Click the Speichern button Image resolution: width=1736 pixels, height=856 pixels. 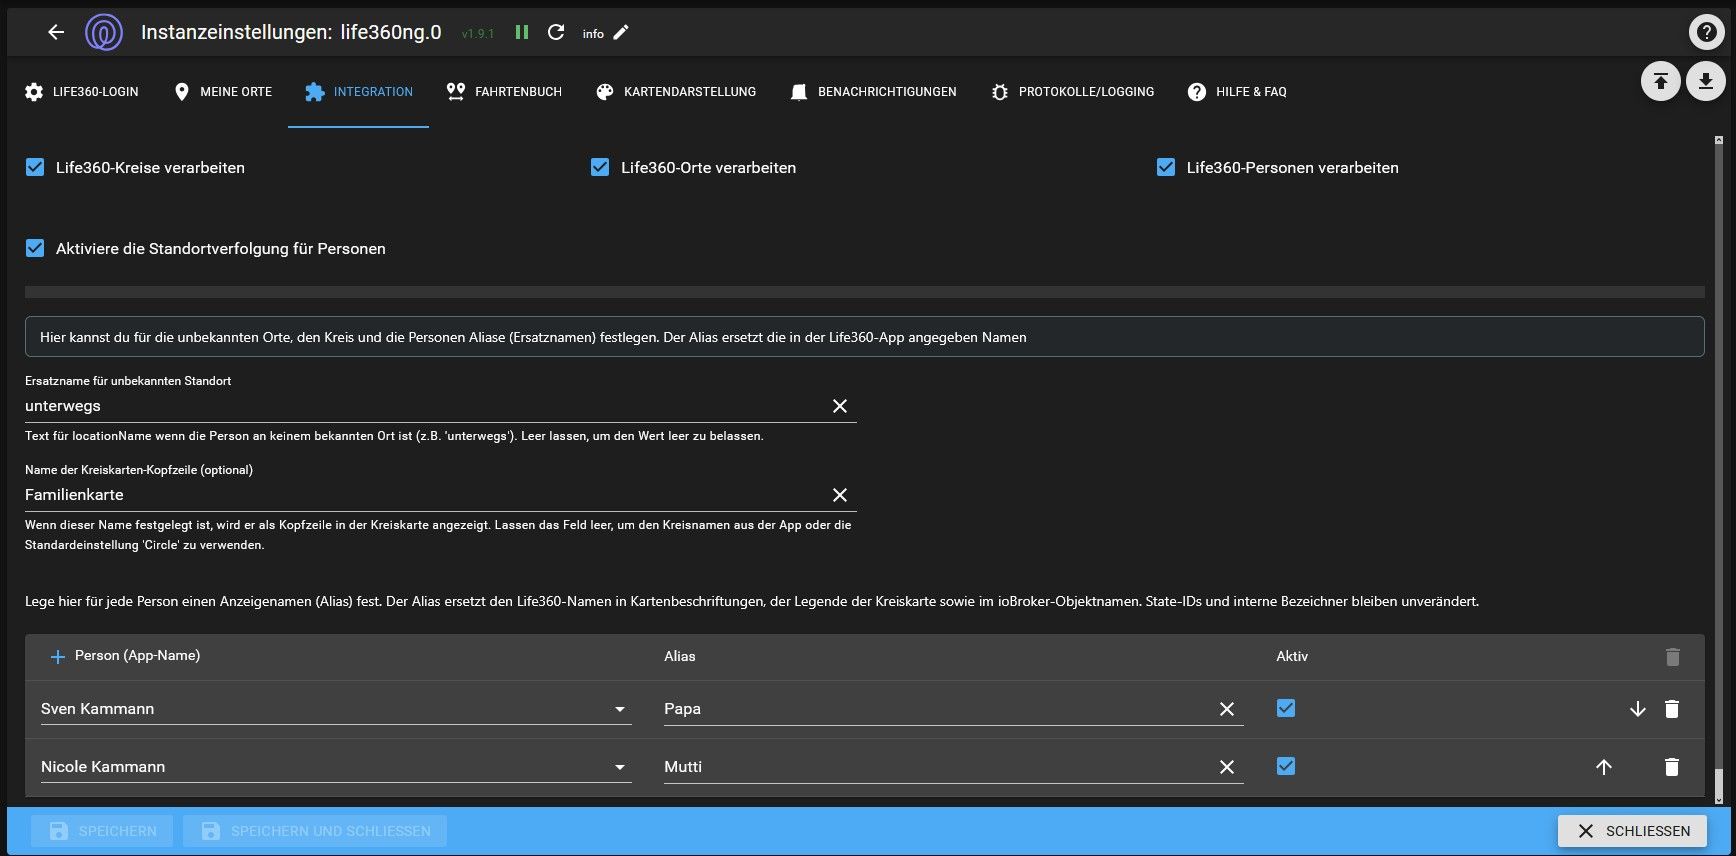tap(102, 831)
